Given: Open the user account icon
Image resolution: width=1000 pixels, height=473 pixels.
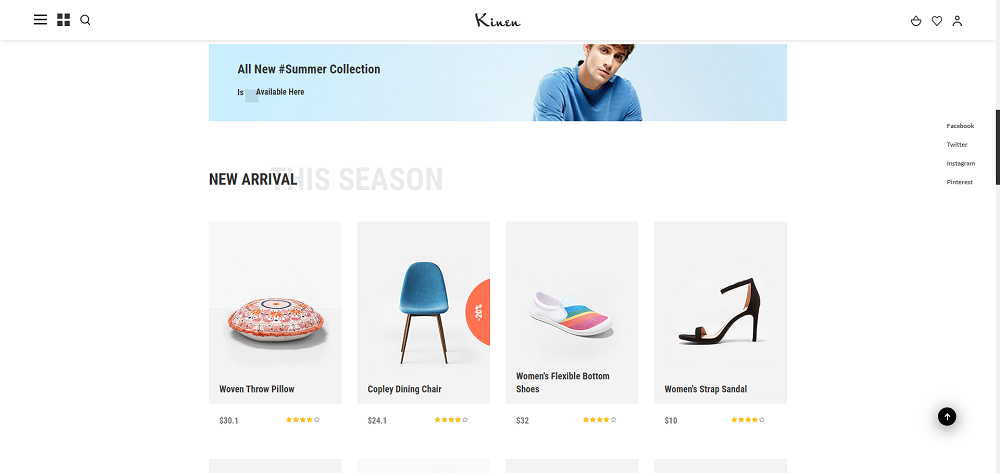Looking at the screenshot, I should click(957, 20).
